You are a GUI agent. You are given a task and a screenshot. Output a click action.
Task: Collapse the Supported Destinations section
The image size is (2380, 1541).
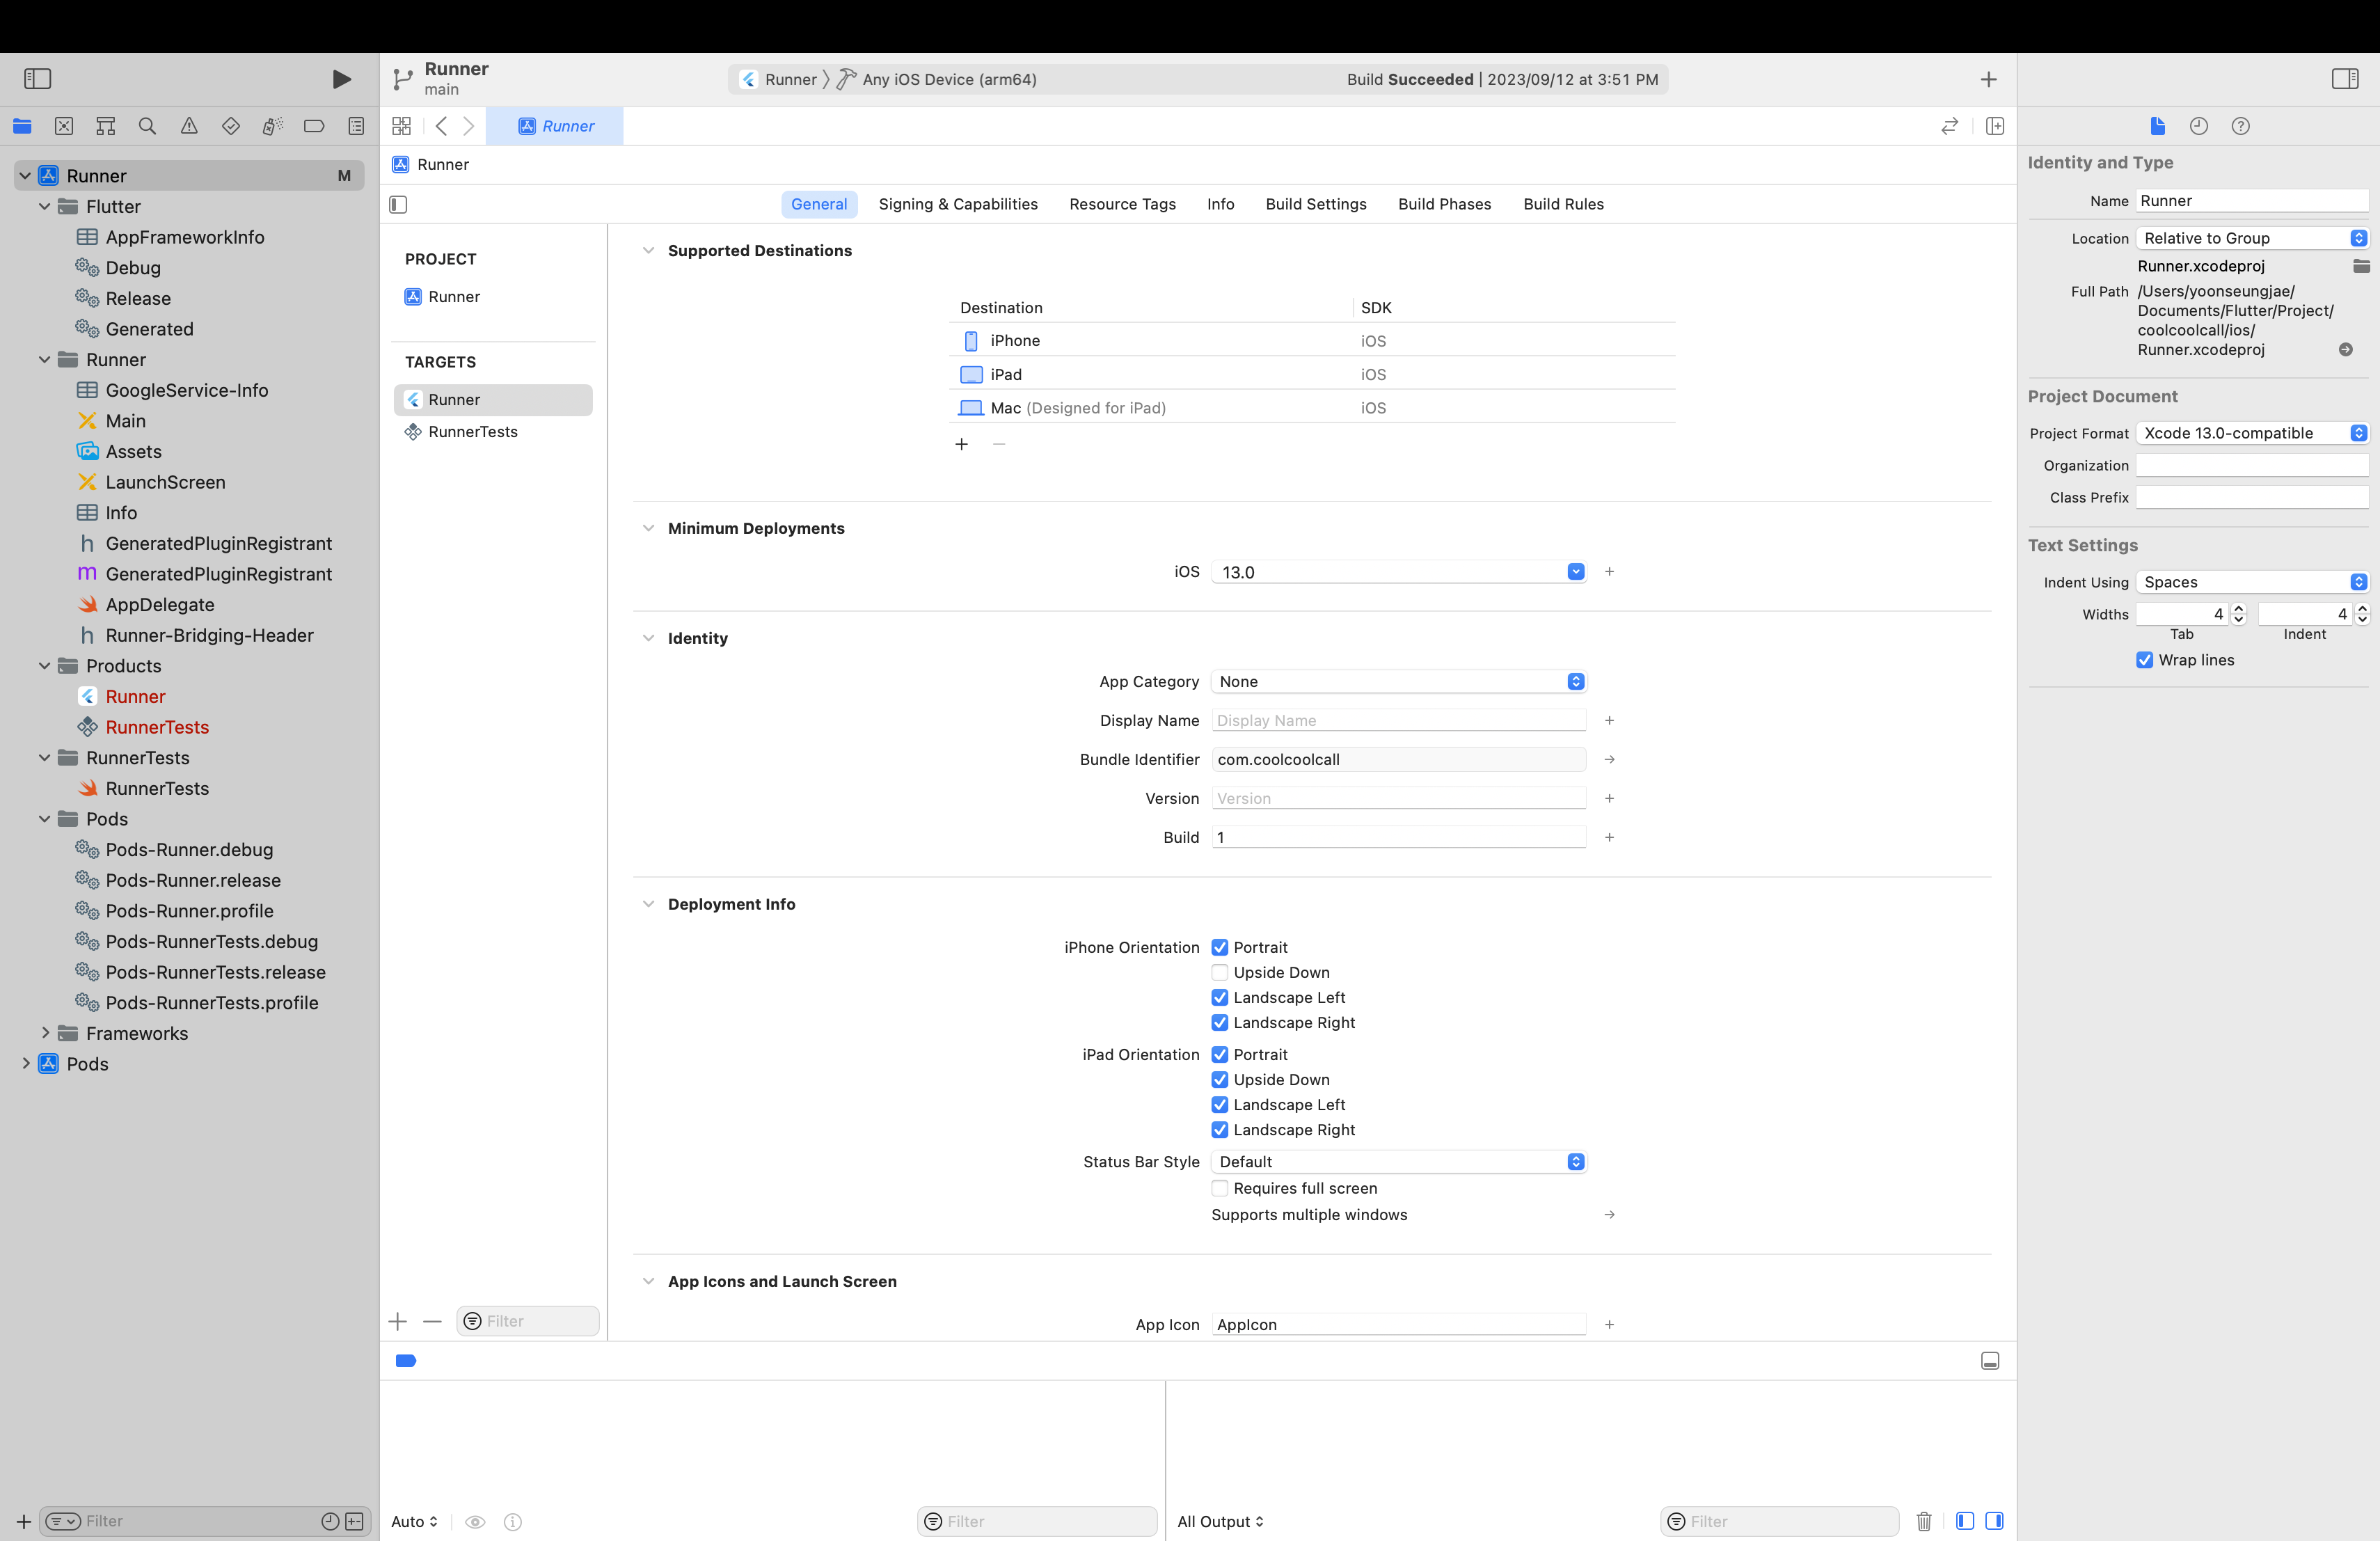pos(649,250)
